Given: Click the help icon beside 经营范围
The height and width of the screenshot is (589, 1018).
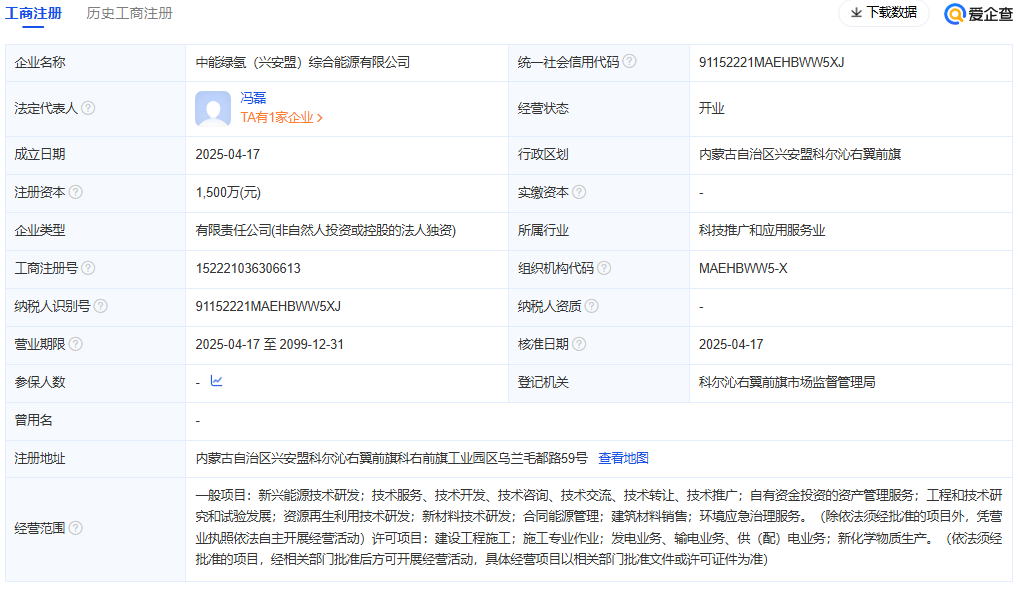Looking at the screenshot, I should click(x=76, y=528).
